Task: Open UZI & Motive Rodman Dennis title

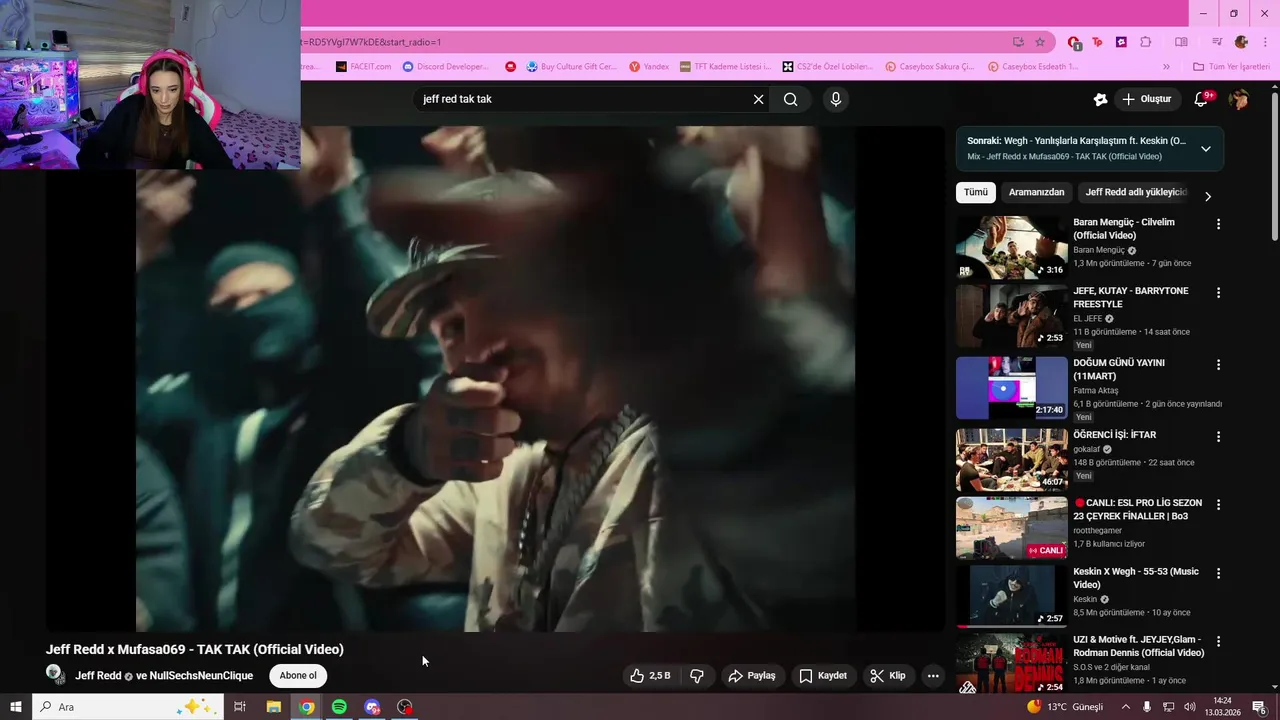Action: click(1138, 646)
